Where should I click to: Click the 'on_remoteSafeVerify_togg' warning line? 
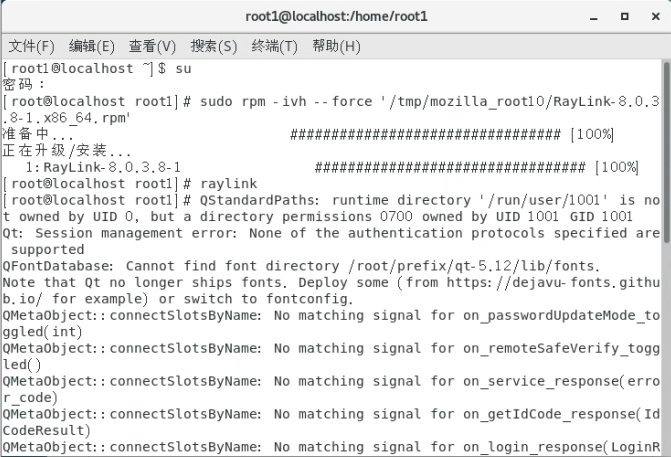pos(331,348)
